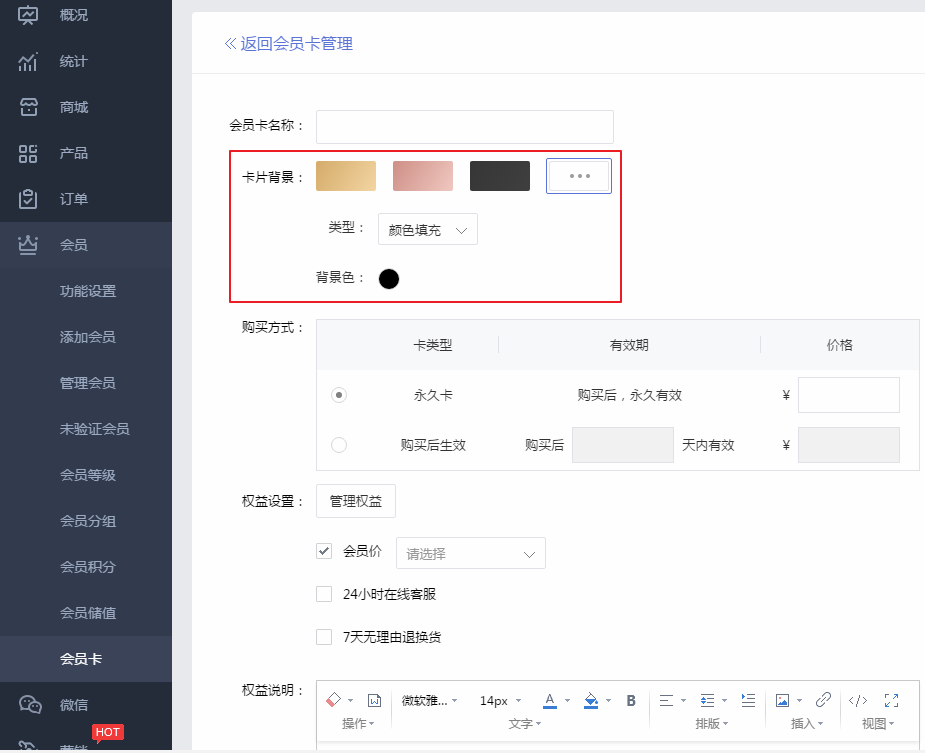Click the 管理权益 button
Image resolution: width=925 pixels, height=753 pixels.
[356, 501]
